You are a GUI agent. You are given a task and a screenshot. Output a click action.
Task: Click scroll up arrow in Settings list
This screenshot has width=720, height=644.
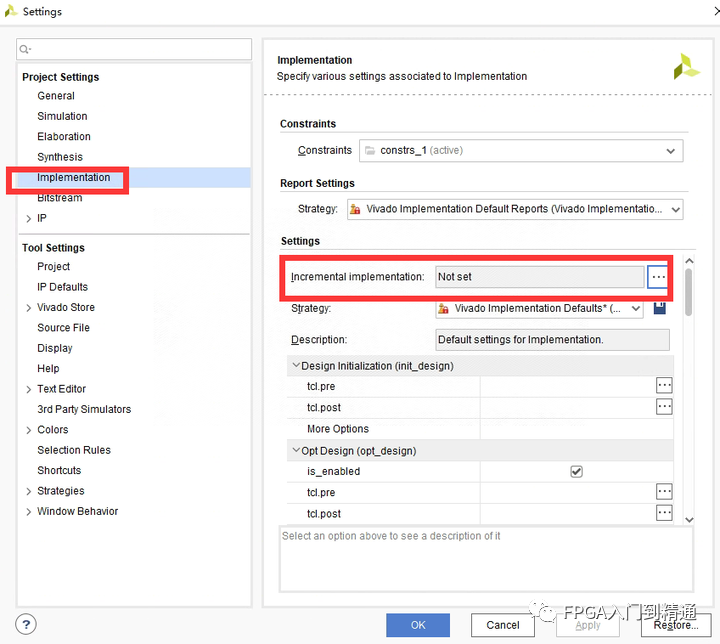point(689,261)
